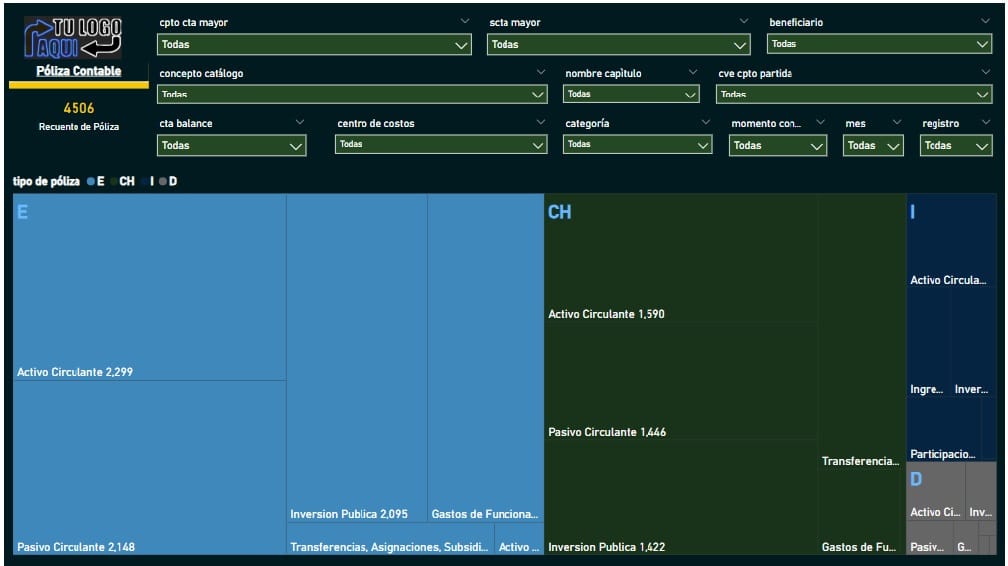
Task: Click cve cpto partida header chevron
Action: tap(986, 73)
